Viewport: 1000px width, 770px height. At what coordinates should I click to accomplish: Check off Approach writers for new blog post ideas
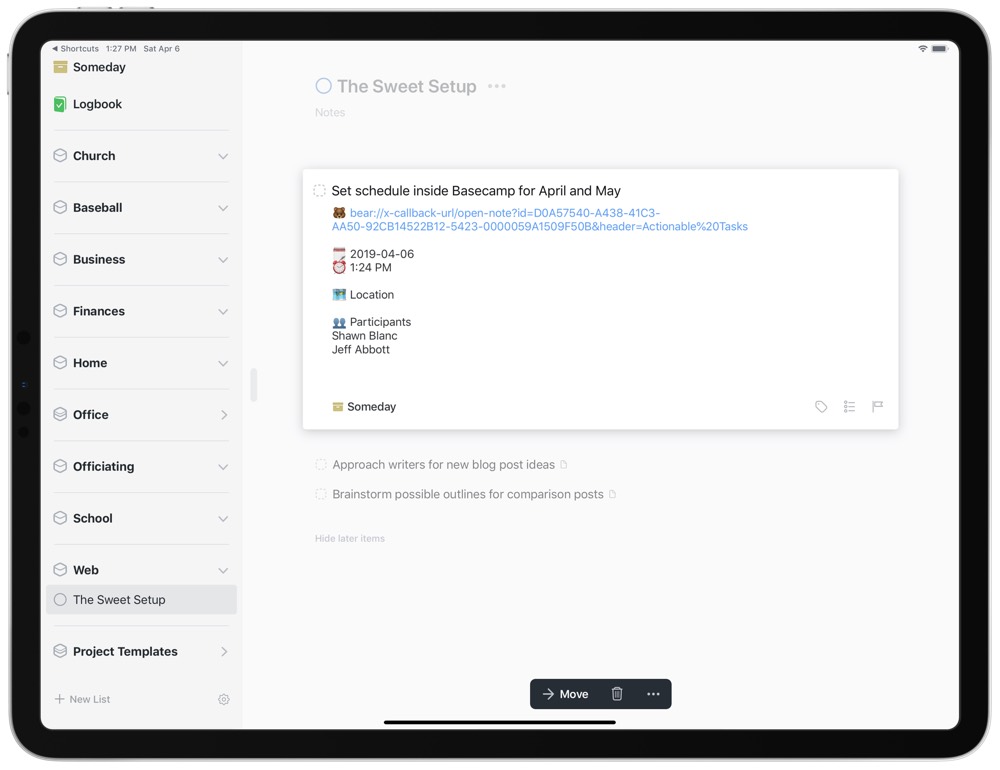321,464
